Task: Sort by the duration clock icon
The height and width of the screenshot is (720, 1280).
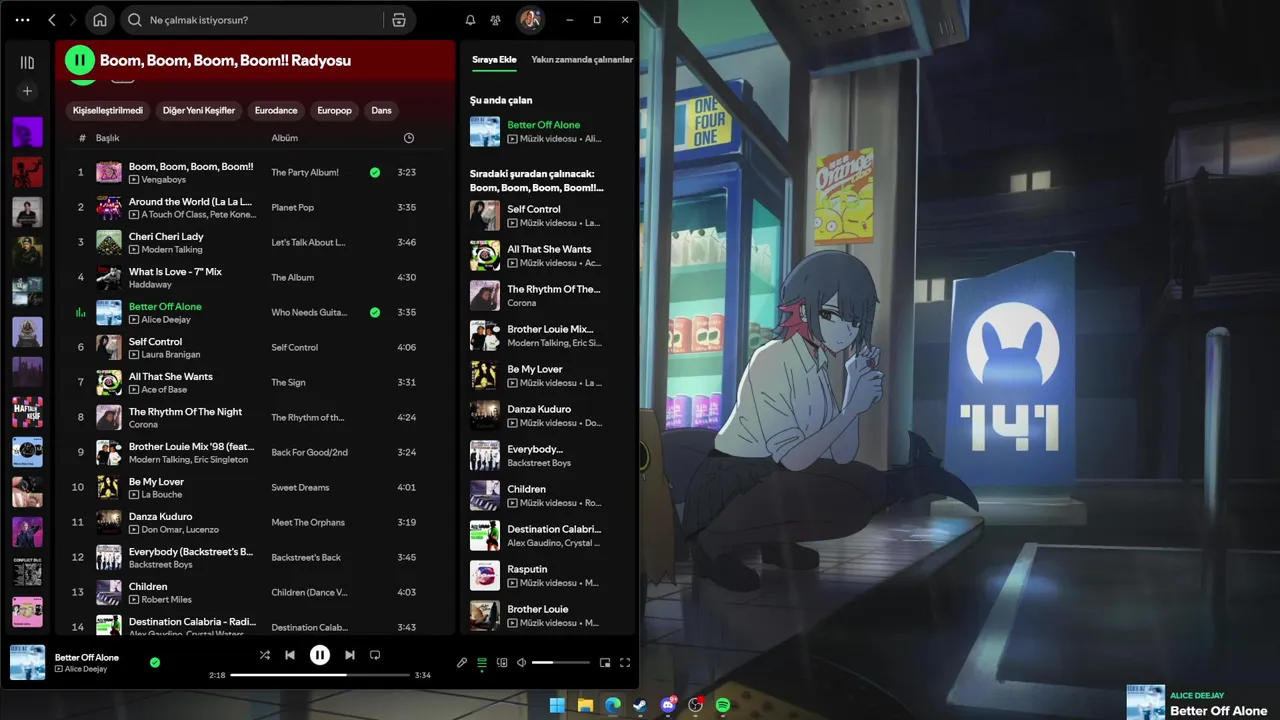Action: (x=408, y=138)
